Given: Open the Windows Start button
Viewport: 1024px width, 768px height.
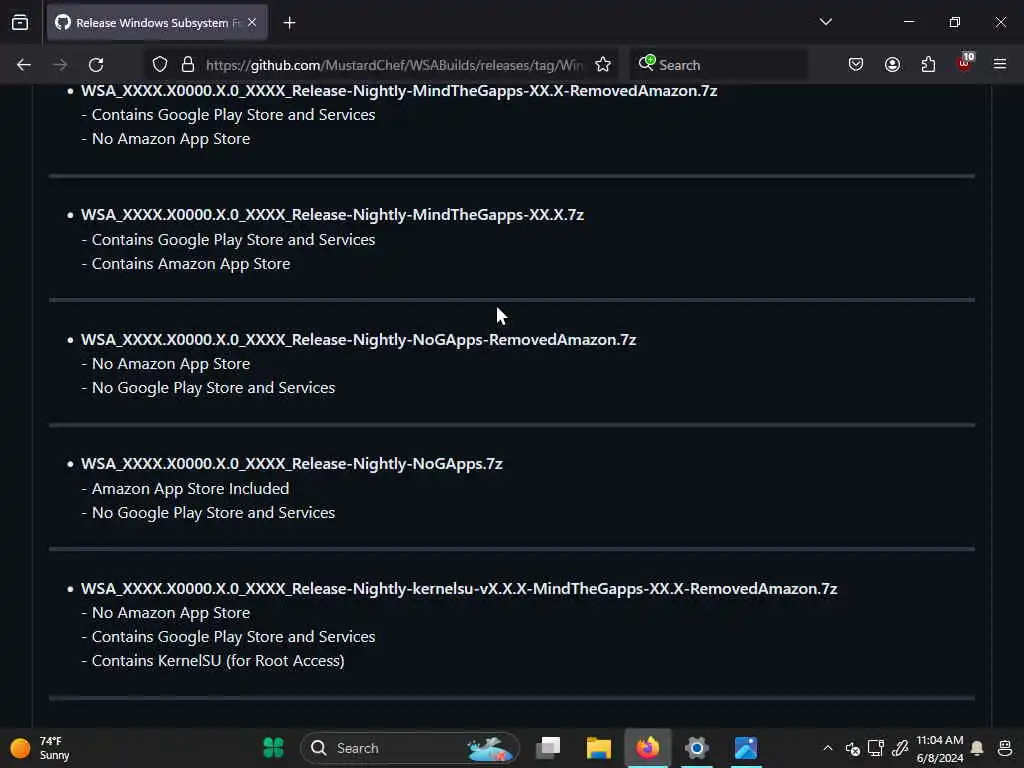Looking at the screenshot, I should pyautogui.click(x=274, y=748).
